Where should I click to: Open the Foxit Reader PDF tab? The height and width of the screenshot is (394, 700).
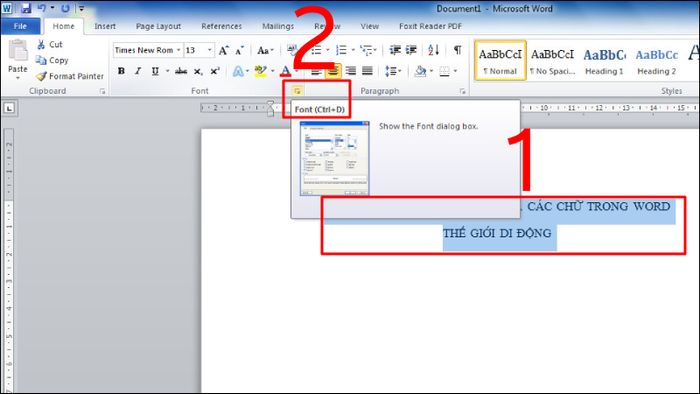pyautogui.click(x=430, y=26)
